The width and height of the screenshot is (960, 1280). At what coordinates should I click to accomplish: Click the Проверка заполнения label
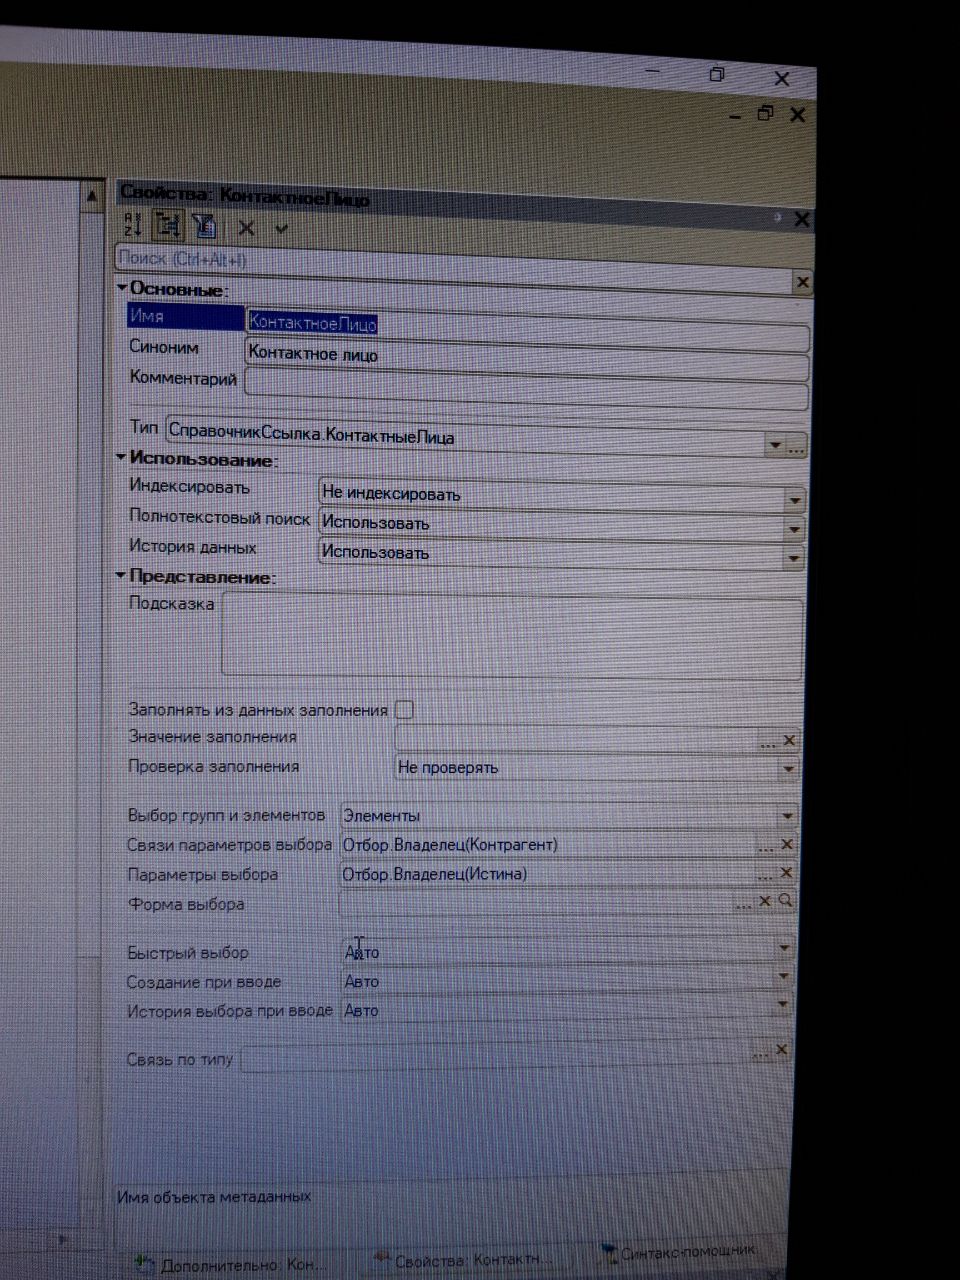(213, 767)
